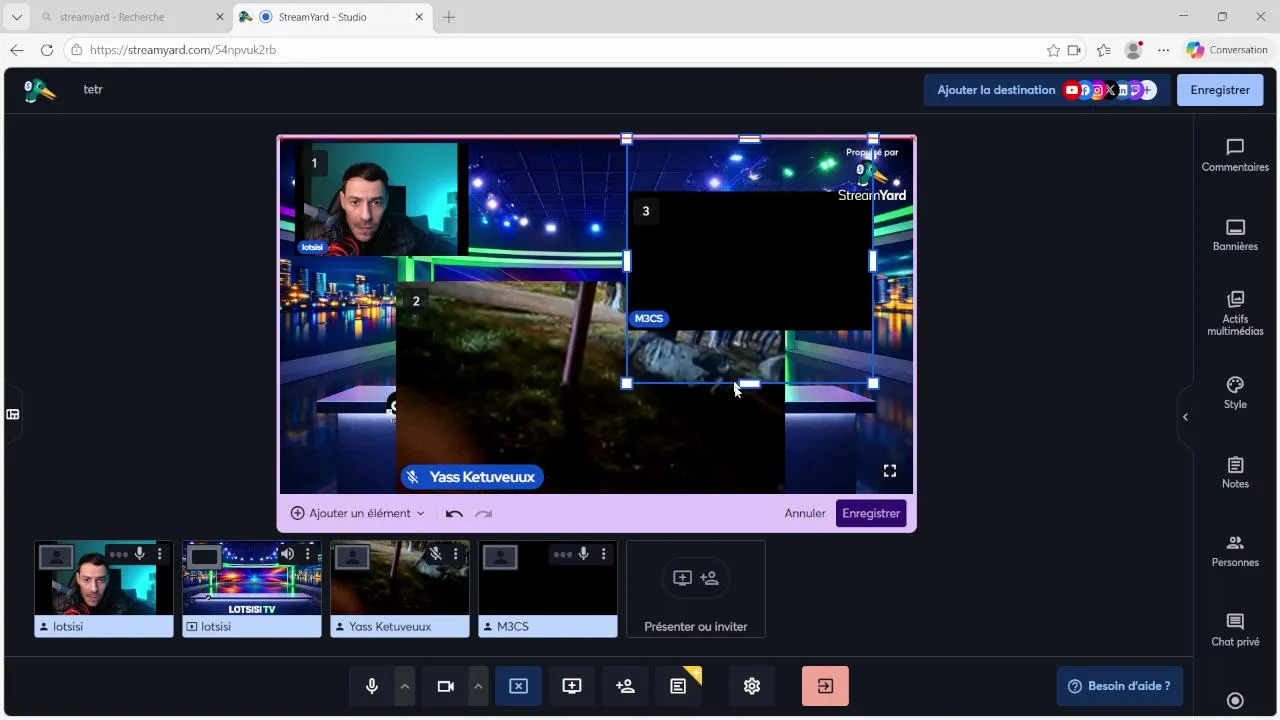Open options menu on lotsisi camera card
Screen dimensions: 1280x720
point(159,554)
